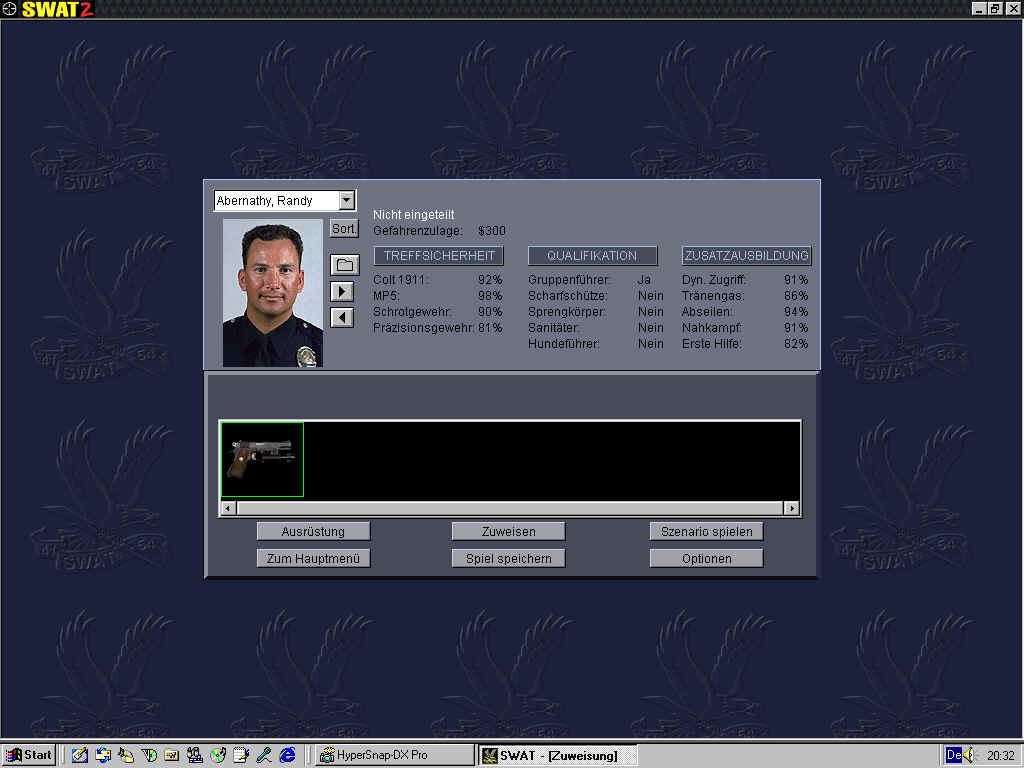The width and height of the screenshot is (1024, 768).
Task: Open the Ausrüstung screen
Action: click(313, 531)
